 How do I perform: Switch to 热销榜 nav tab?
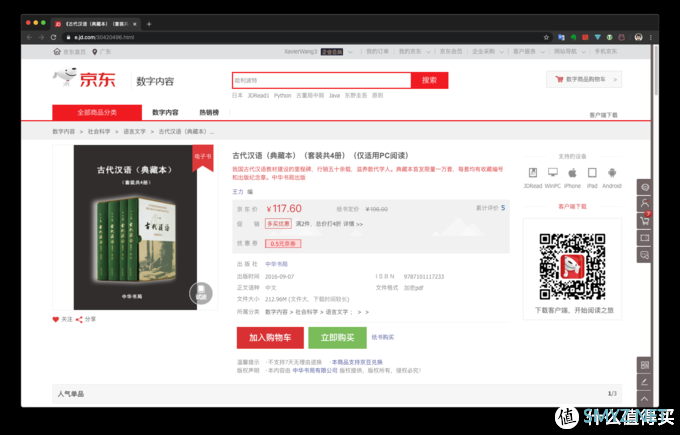pos(209,112)
